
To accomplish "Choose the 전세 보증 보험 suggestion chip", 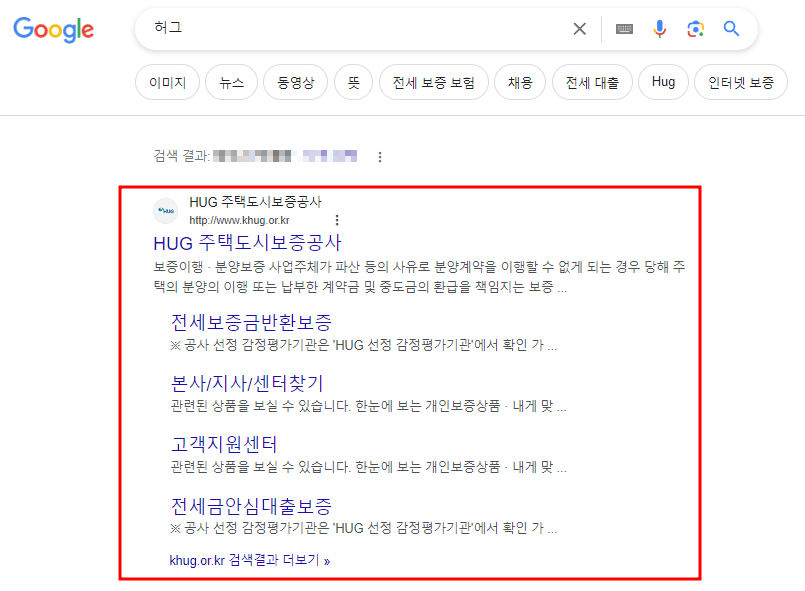I will (x=433, y=82).
